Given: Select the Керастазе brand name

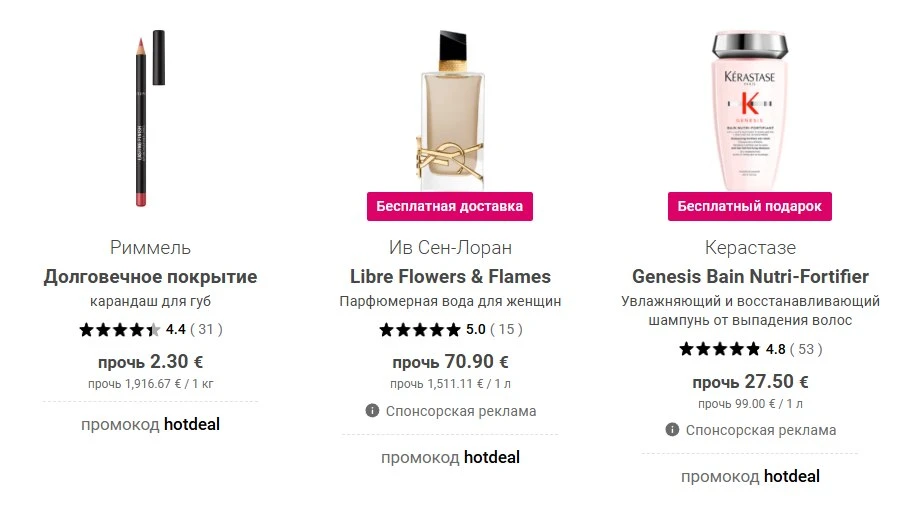Looking at the screenshot, I should point(750,247).
